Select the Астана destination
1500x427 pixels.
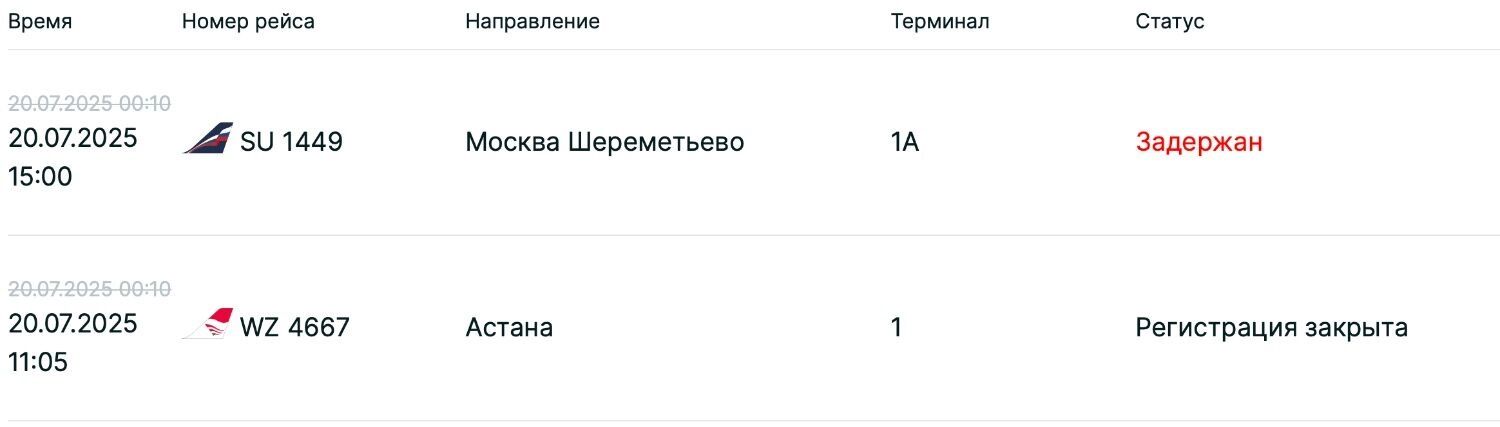point(509,327)
